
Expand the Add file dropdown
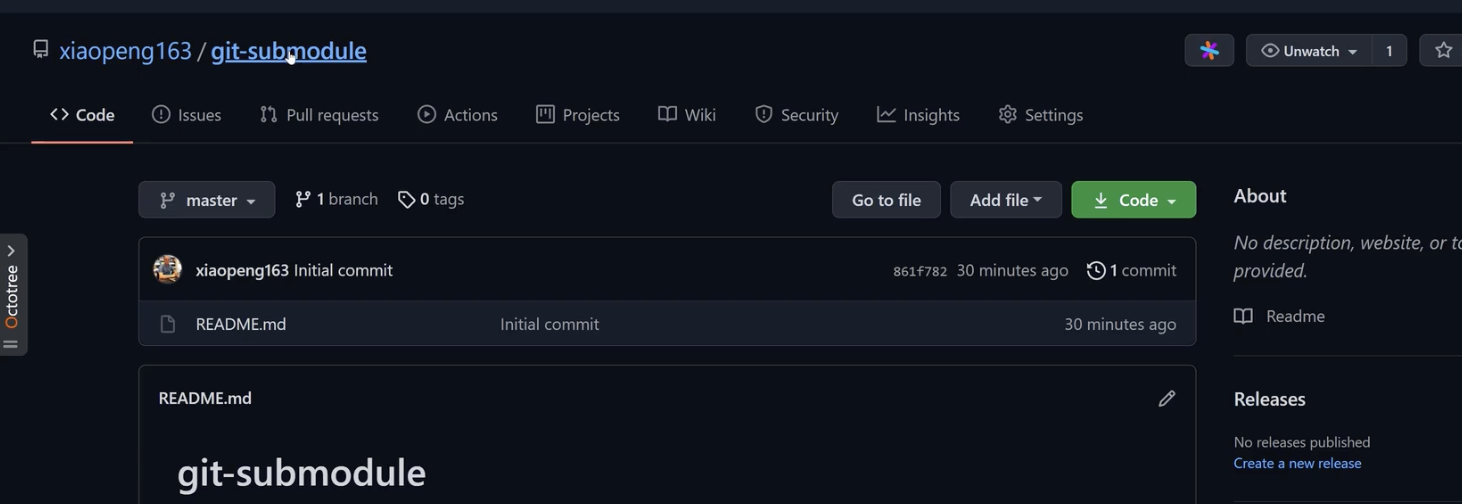(1005, 200)
